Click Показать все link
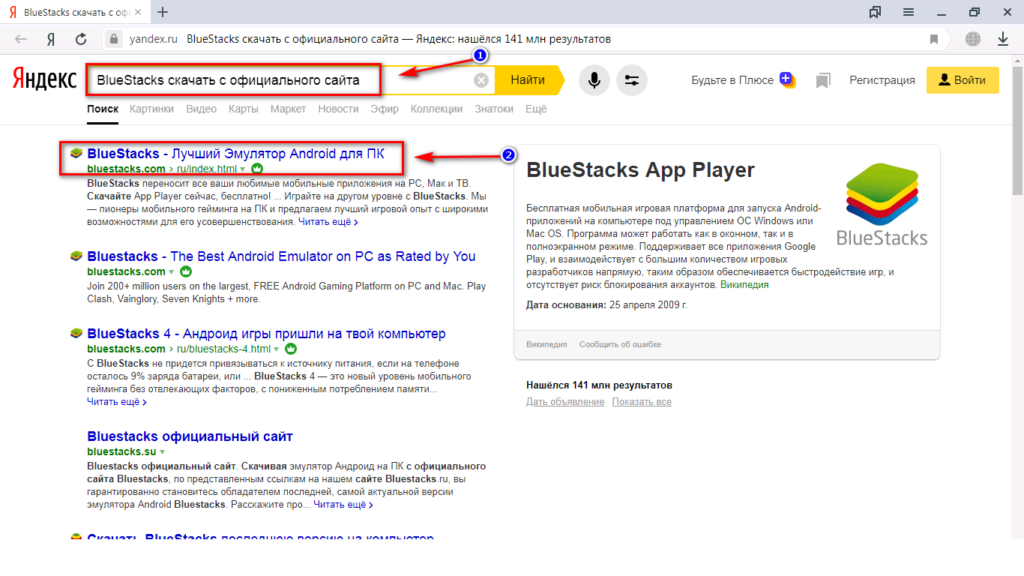Image resolution: width=1024 pixels, height=576 pixels. (641, 402)
